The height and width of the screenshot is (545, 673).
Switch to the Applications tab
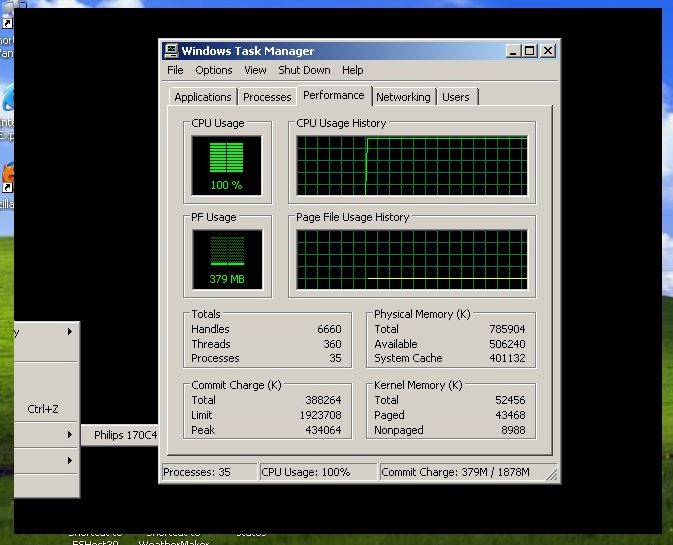tap(203, 97)
